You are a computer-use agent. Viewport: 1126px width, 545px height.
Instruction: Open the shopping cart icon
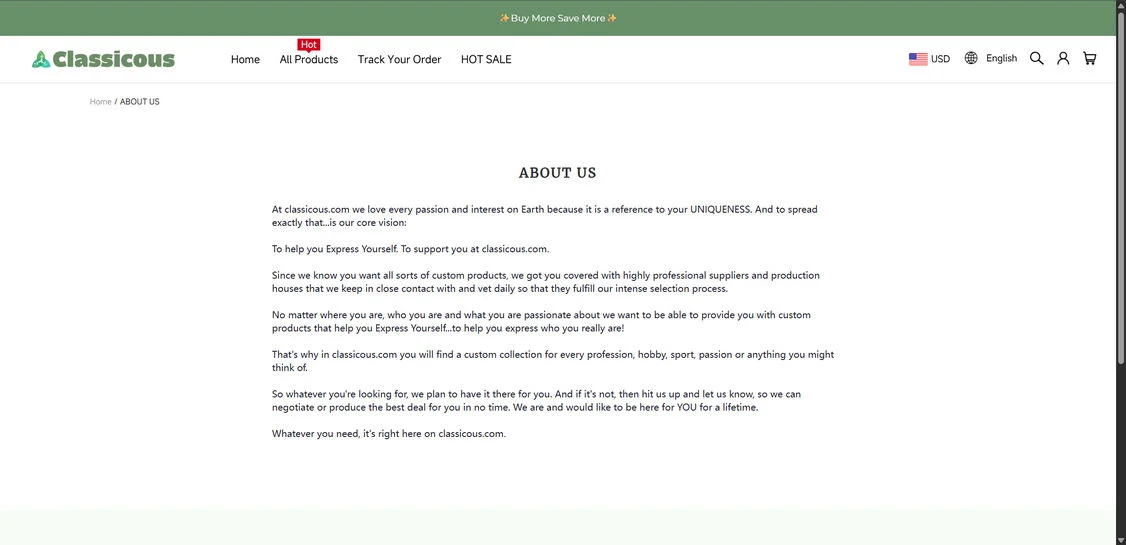(1089, 58)
